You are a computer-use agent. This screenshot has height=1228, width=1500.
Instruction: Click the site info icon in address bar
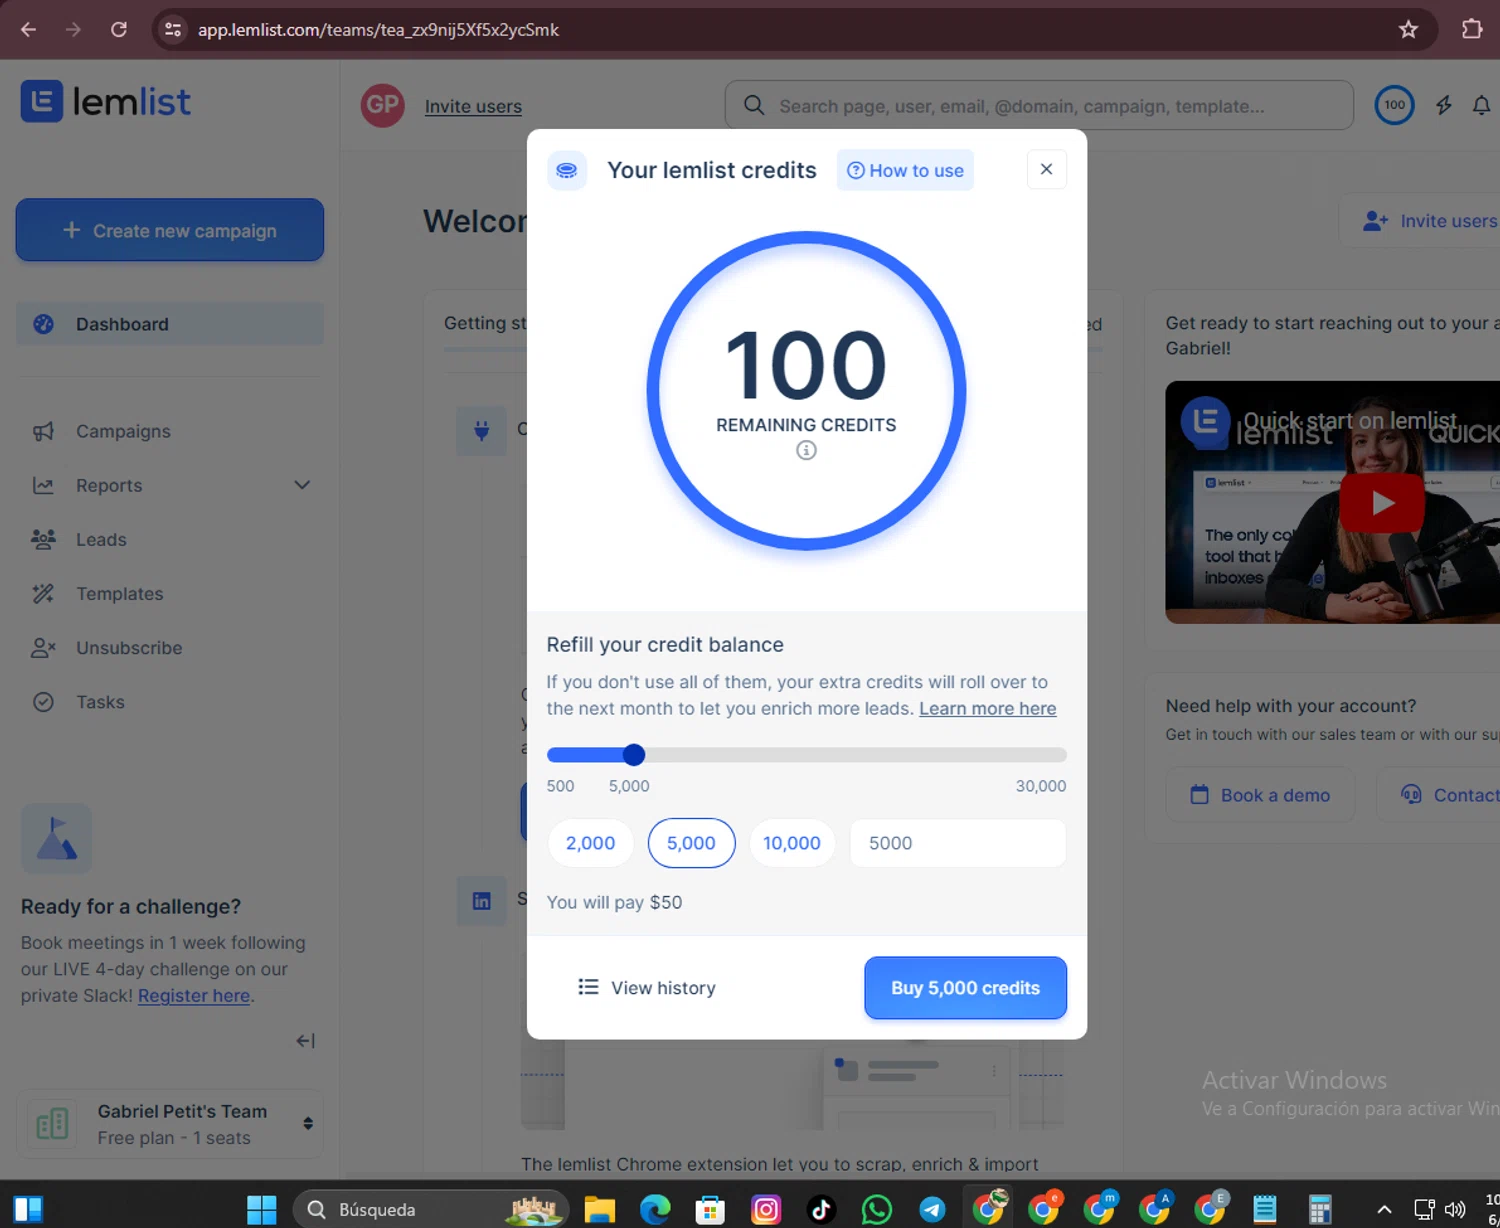[173, 29]
